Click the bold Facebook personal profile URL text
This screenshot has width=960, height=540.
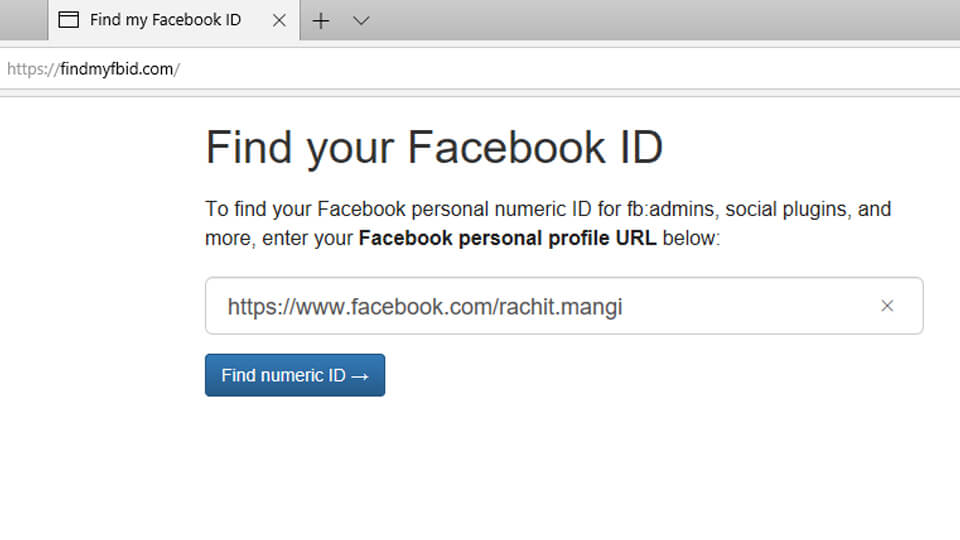tap(507, 240)
